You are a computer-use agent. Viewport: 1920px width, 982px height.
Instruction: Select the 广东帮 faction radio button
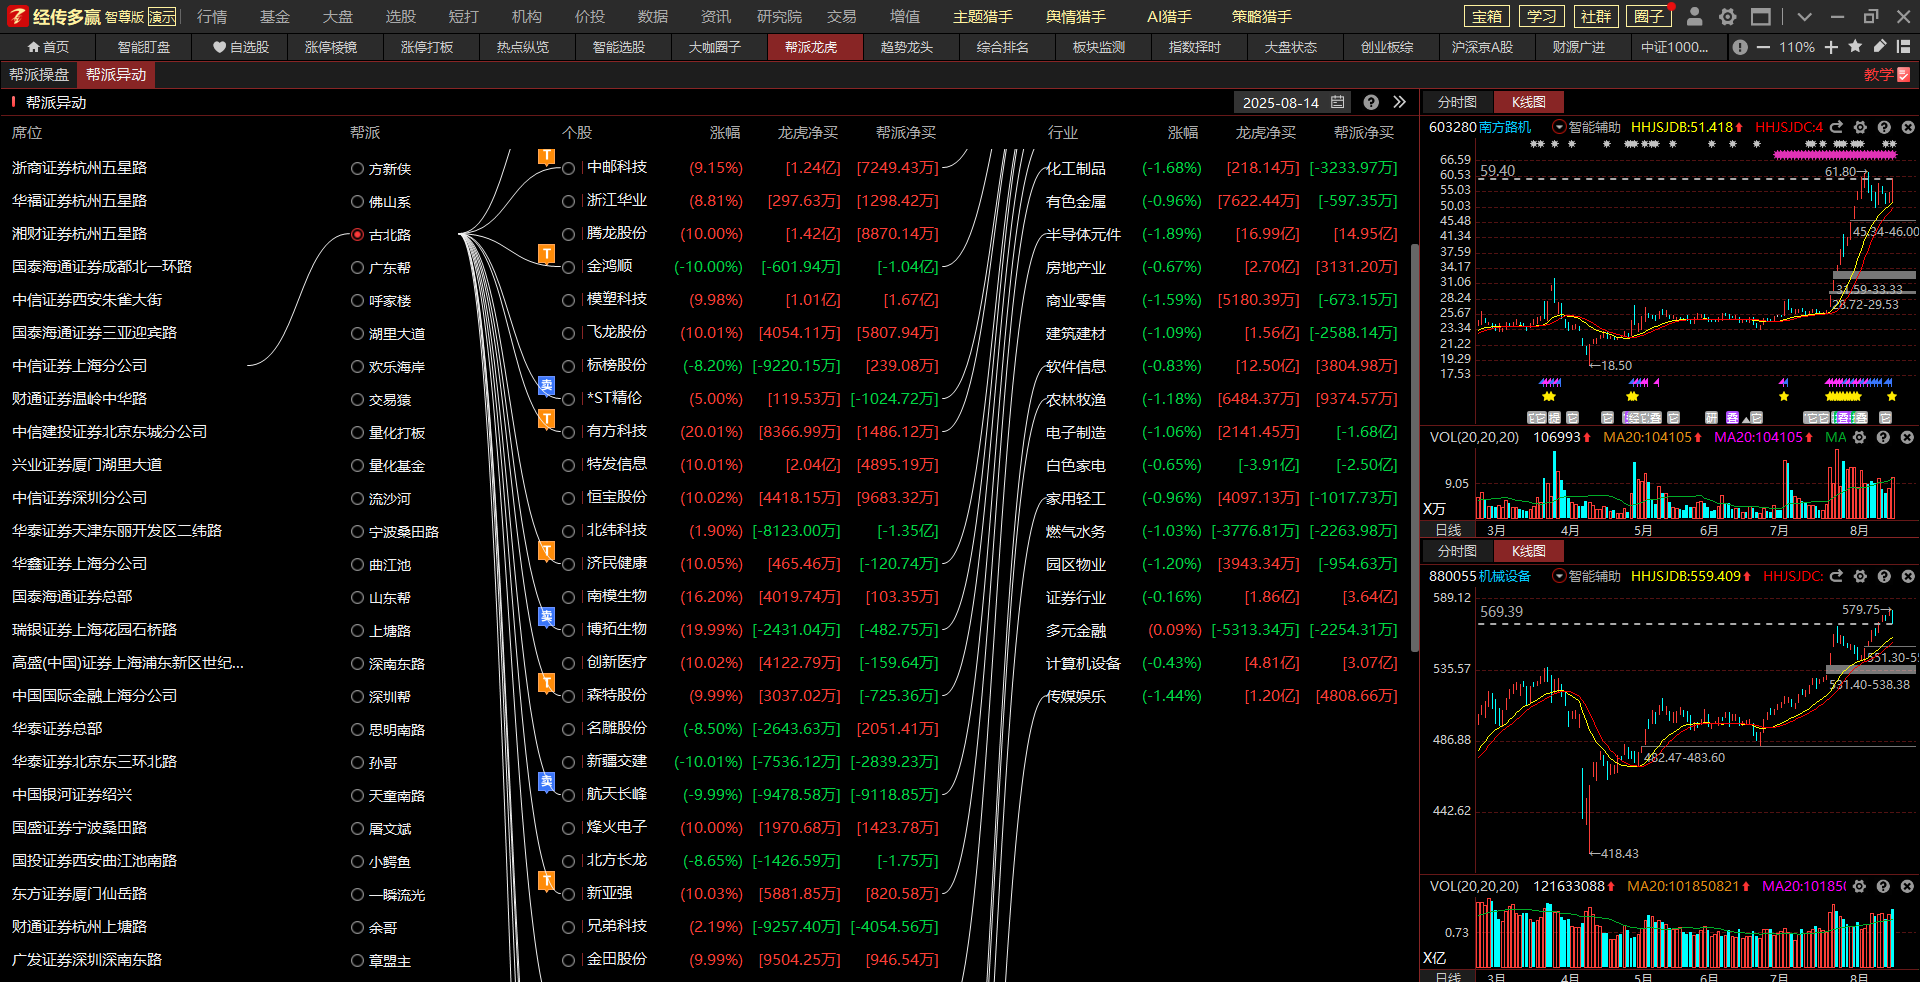(x=357, y=267)
